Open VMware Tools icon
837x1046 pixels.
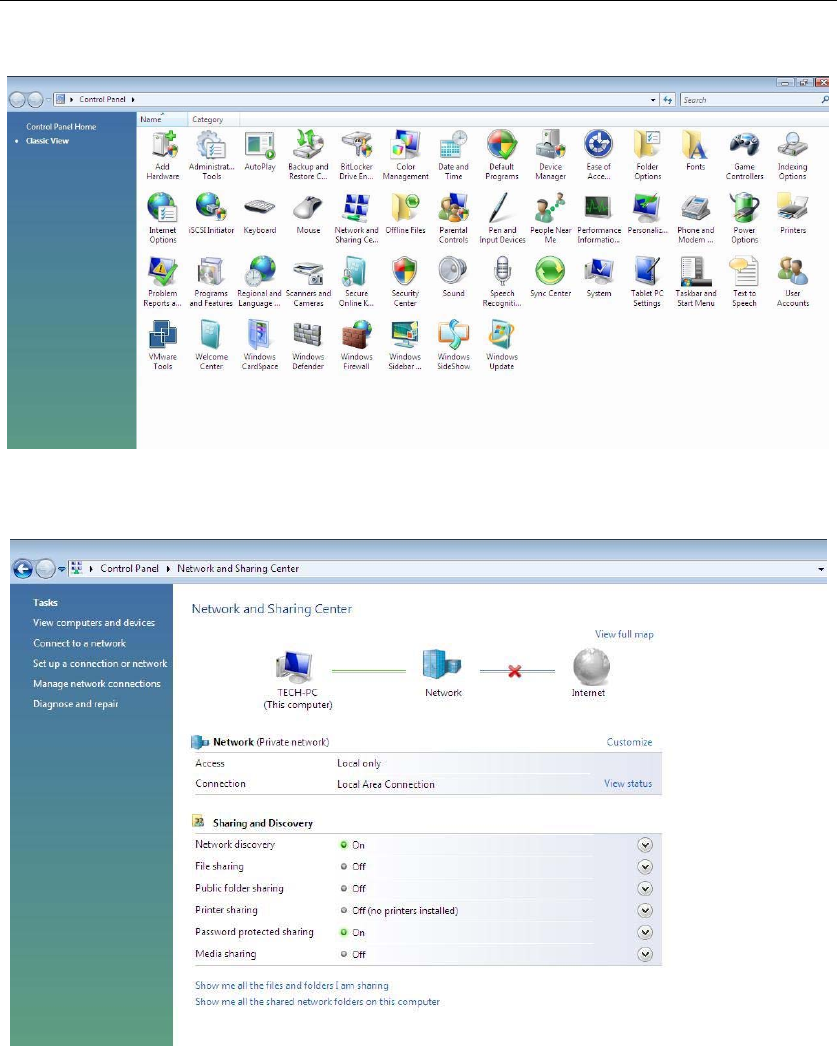(163, 345)
